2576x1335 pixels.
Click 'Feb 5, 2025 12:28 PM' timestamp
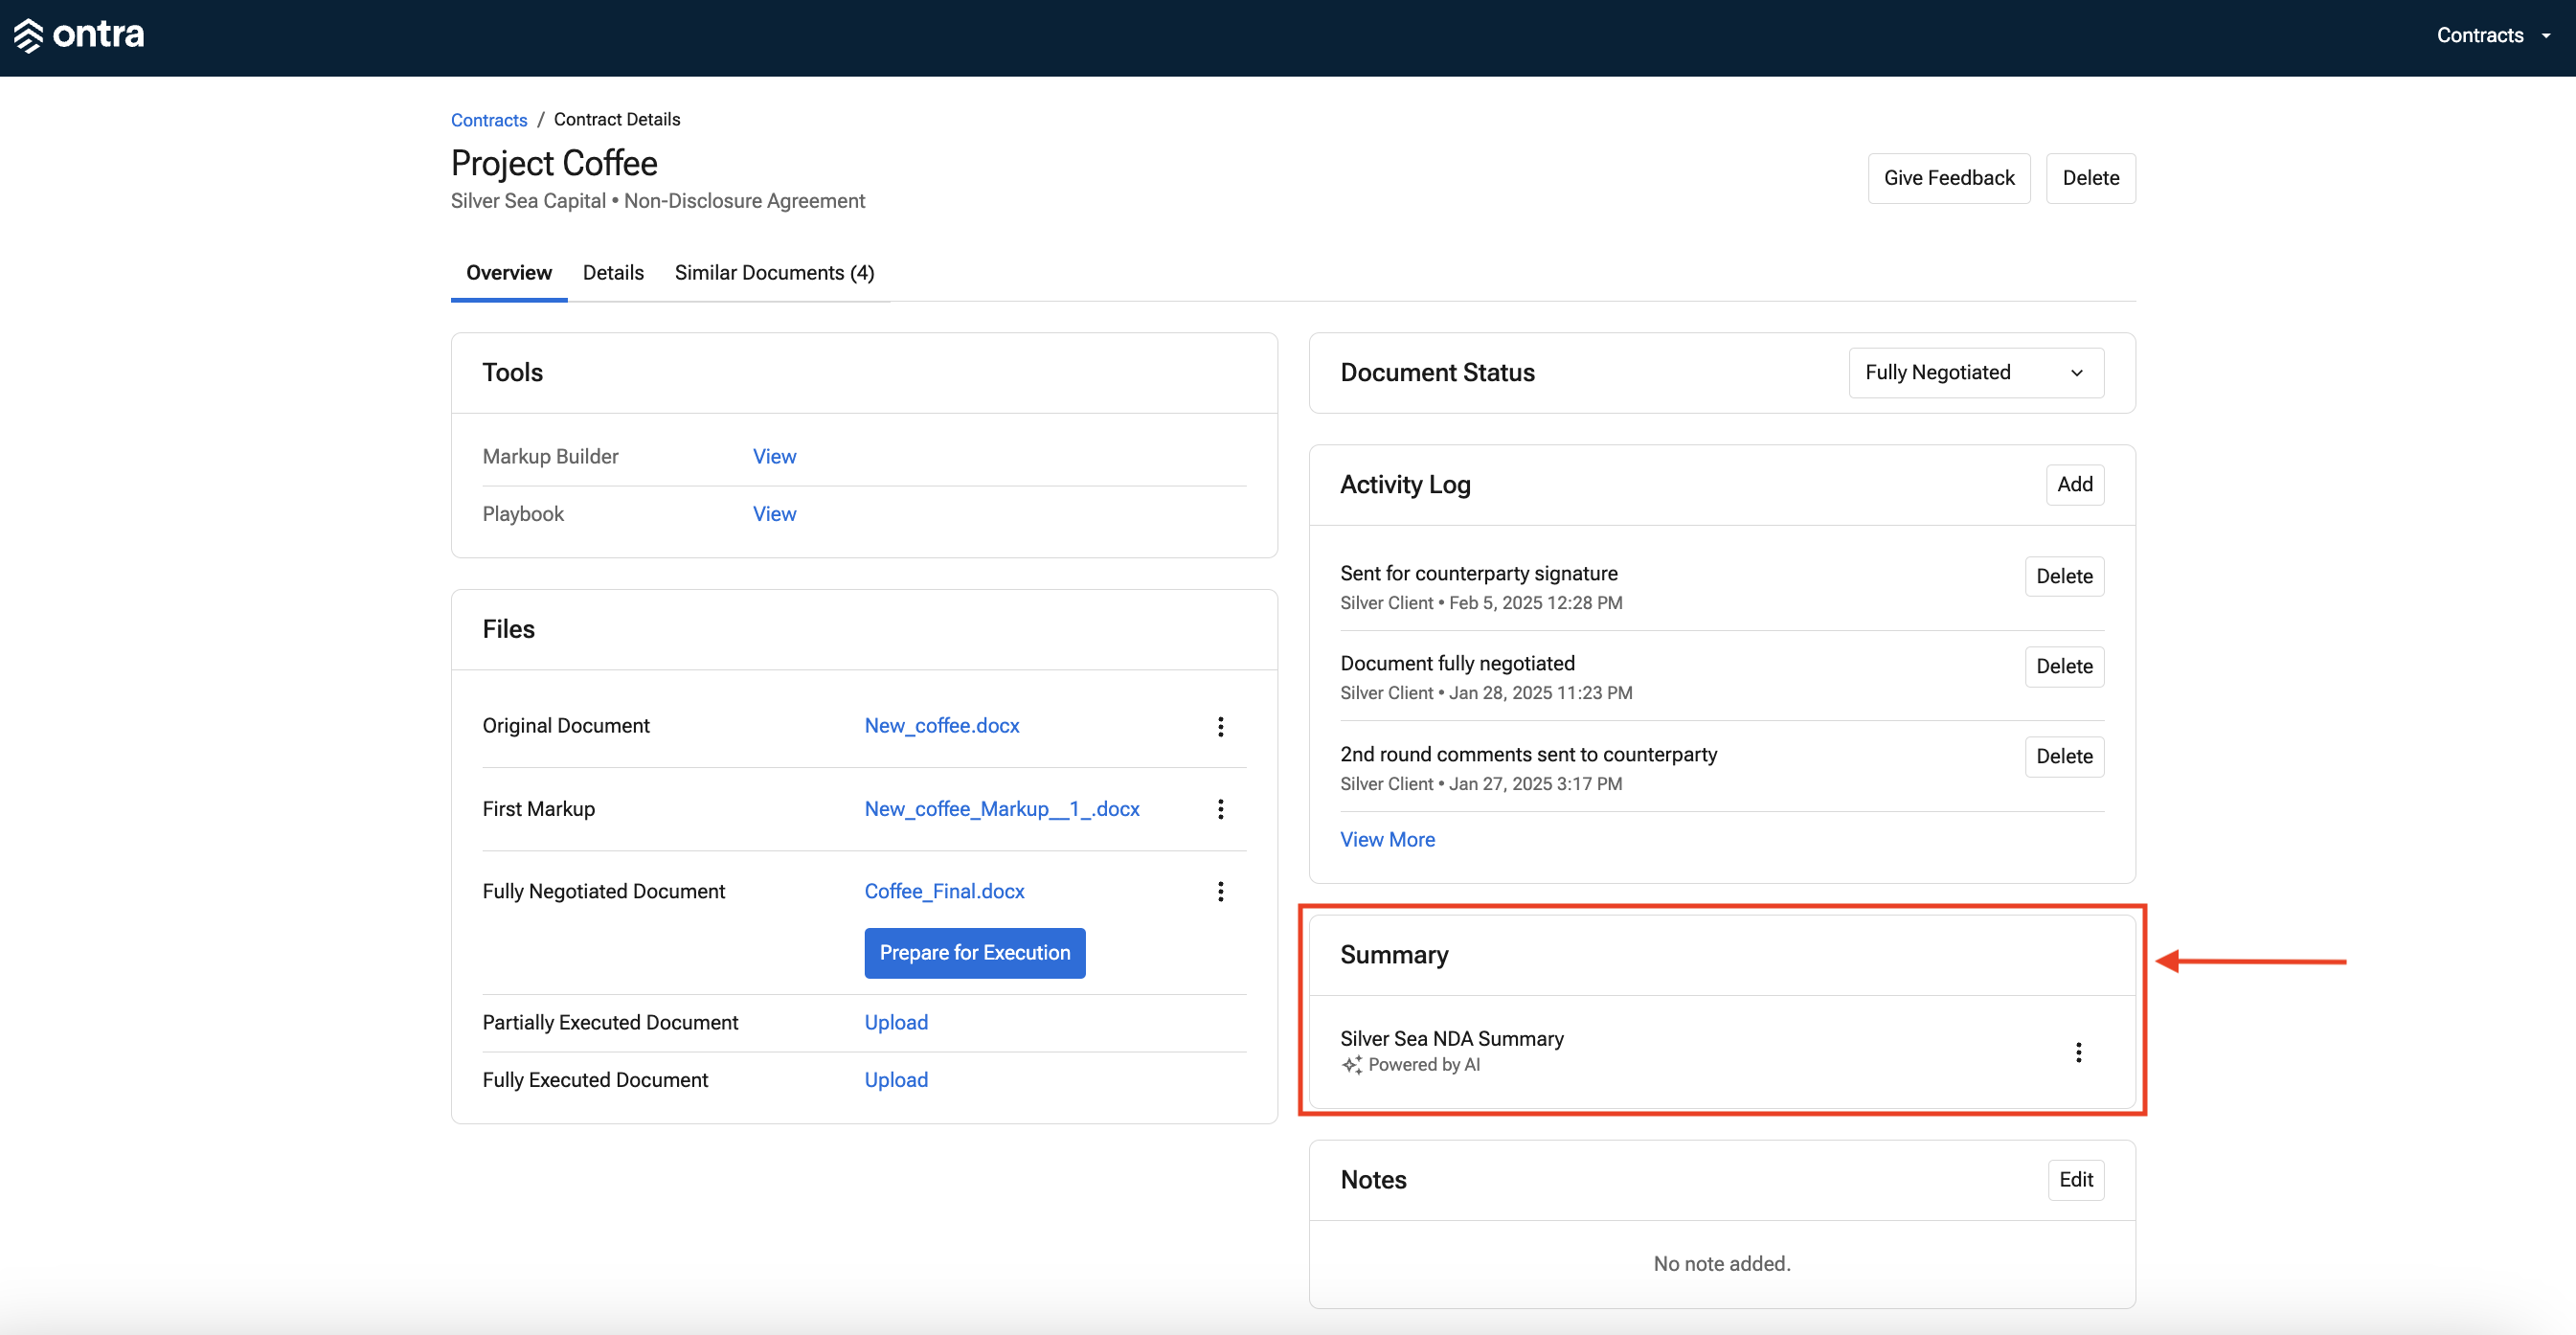coord(1535,603)
